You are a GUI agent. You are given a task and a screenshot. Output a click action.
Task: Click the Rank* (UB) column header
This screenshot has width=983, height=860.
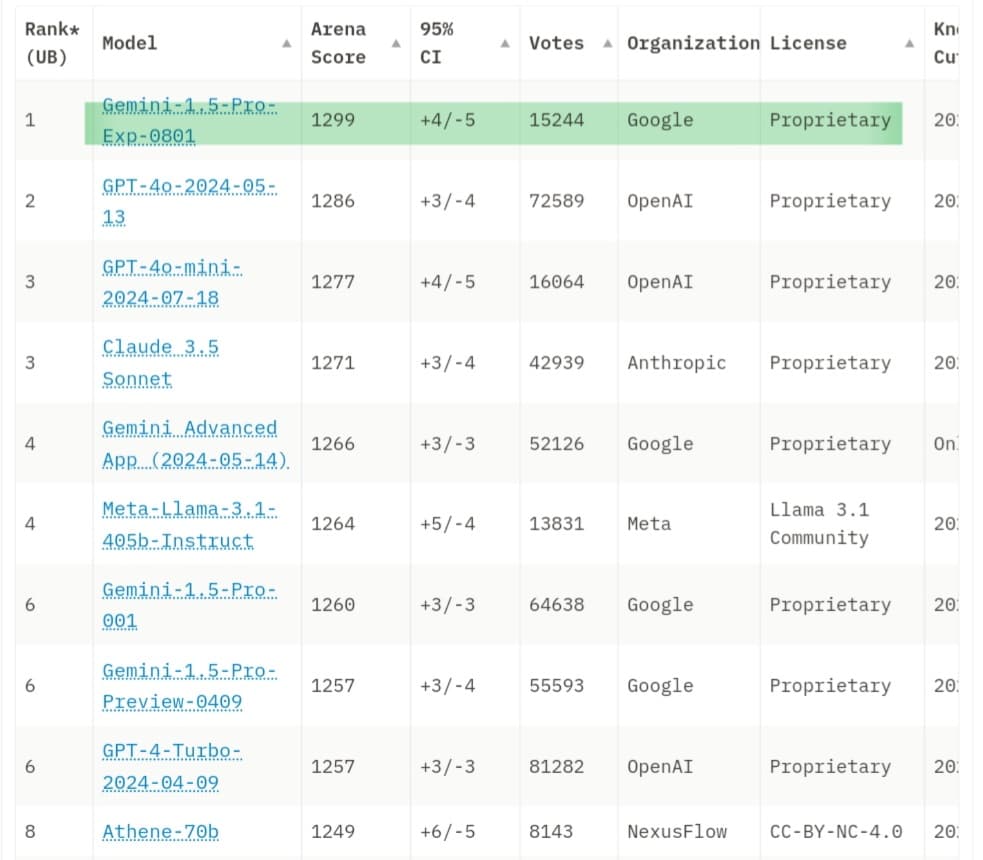(46, 44)
